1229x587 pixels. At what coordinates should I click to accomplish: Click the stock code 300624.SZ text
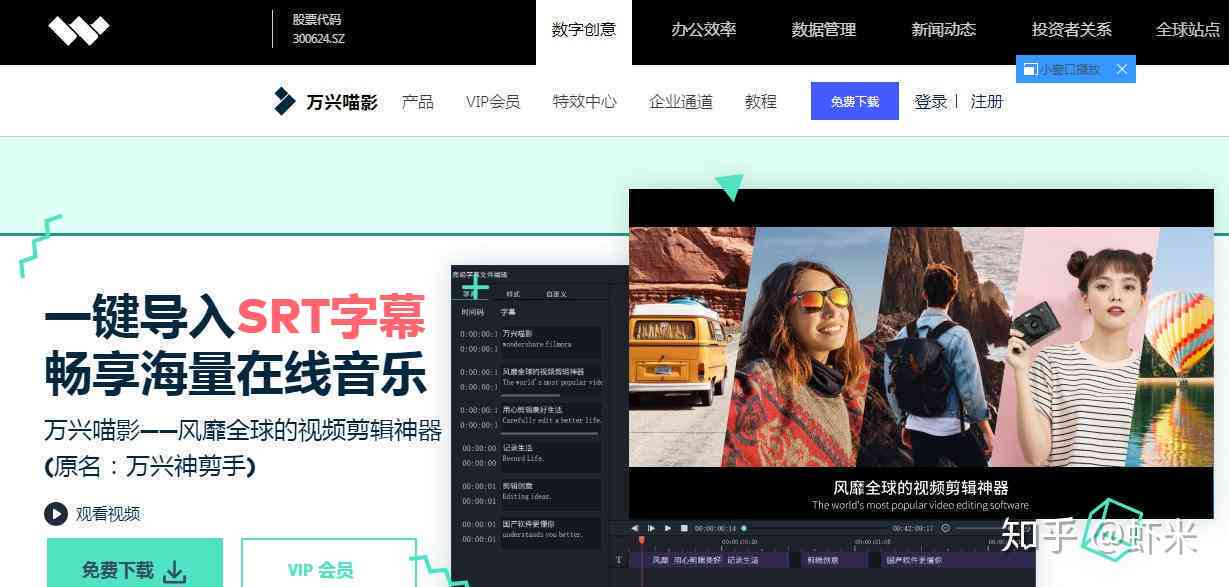[x=318, y=39]
